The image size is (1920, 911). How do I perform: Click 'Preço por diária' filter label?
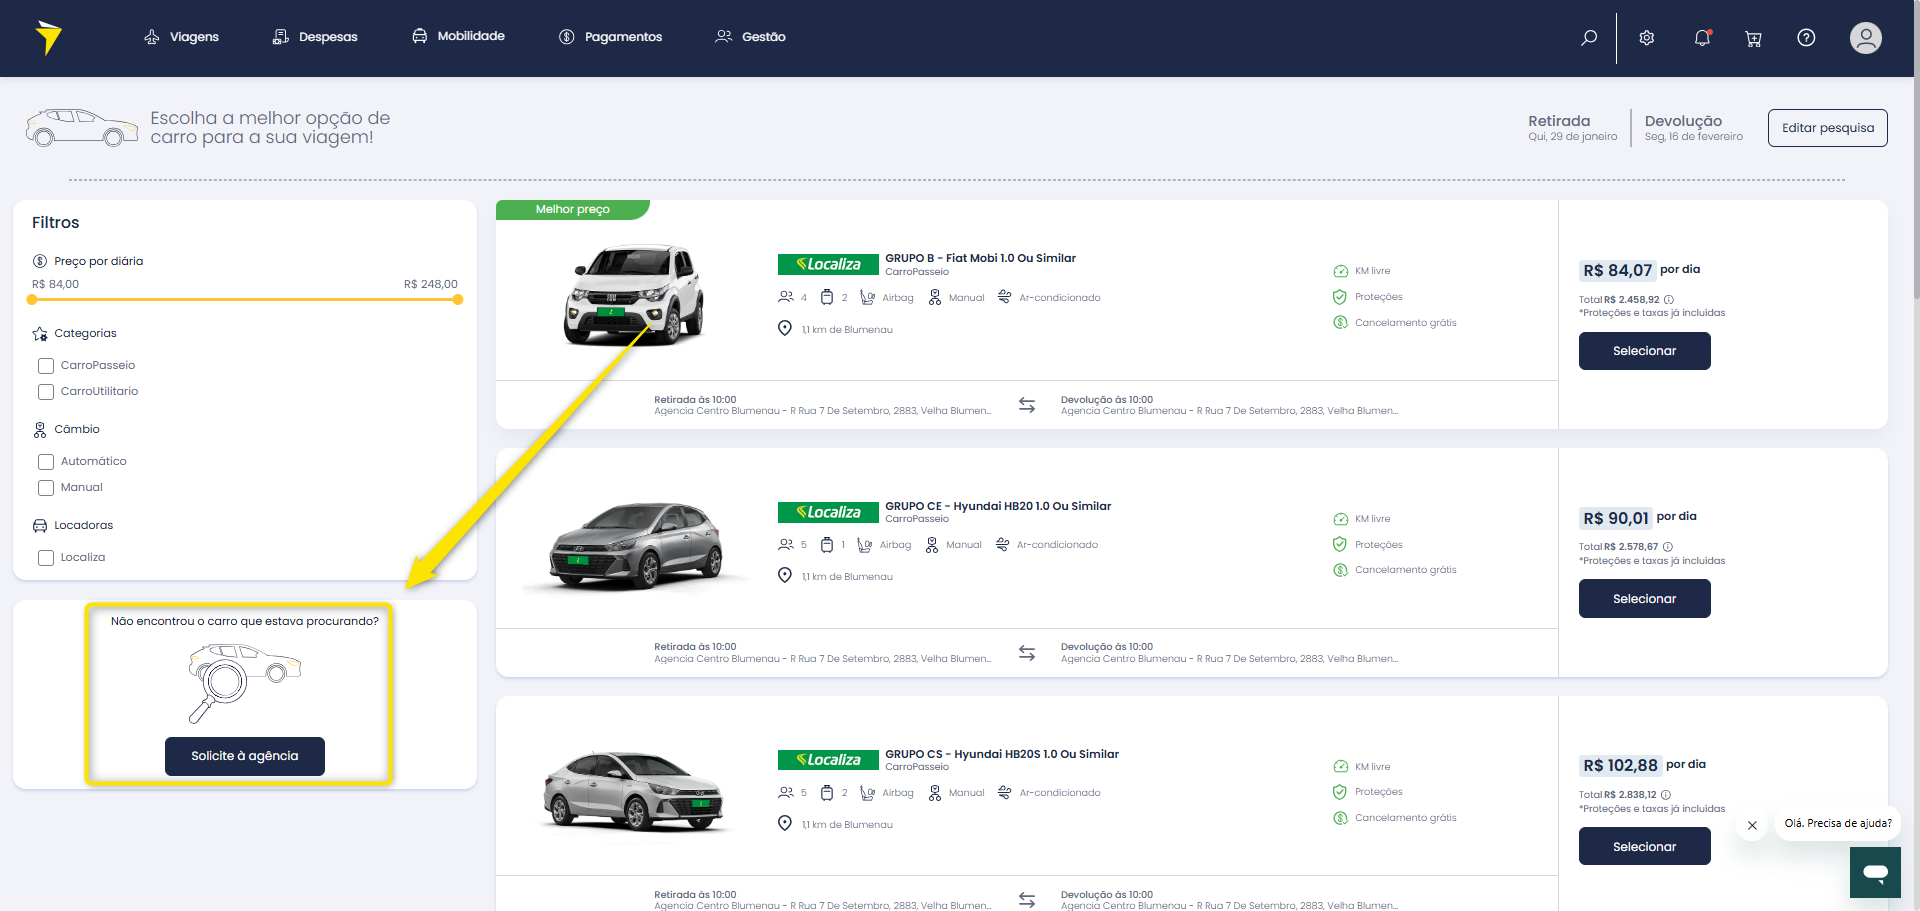[x=99, y=261]
